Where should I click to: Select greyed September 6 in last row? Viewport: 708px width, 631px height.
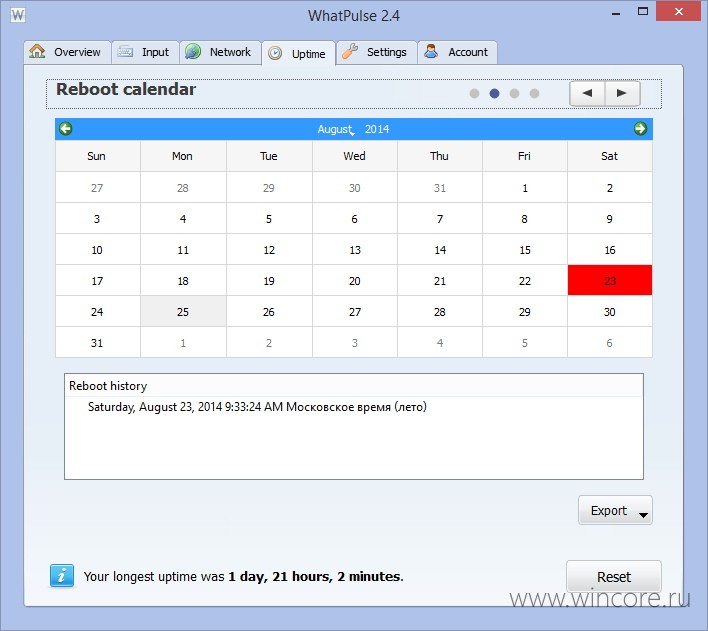click(610, 343)
